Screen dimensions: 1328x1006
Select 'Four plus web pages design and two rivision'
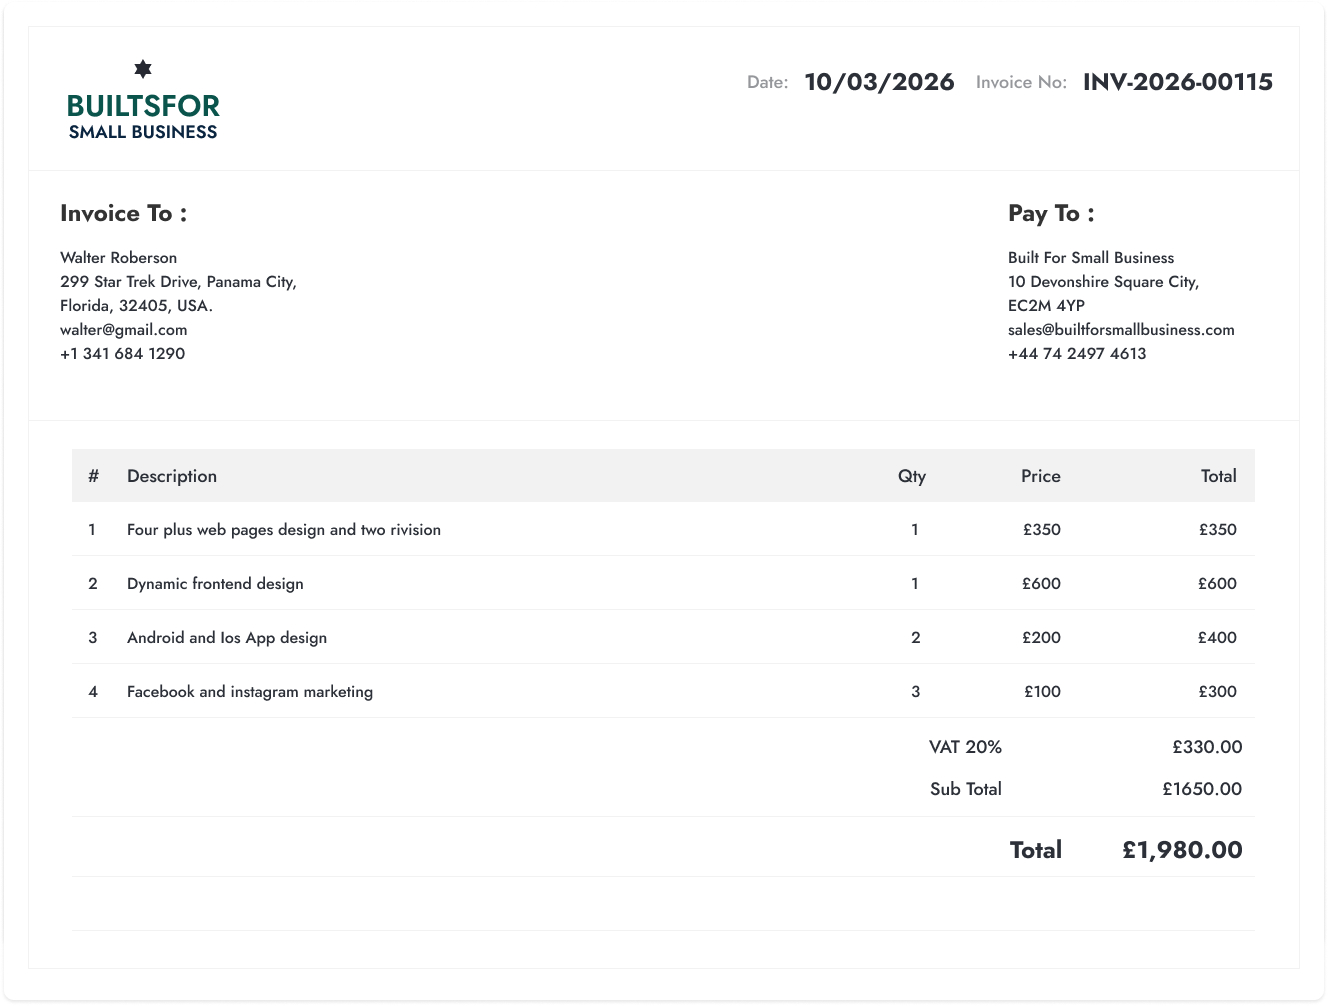(x=284, y=530)
